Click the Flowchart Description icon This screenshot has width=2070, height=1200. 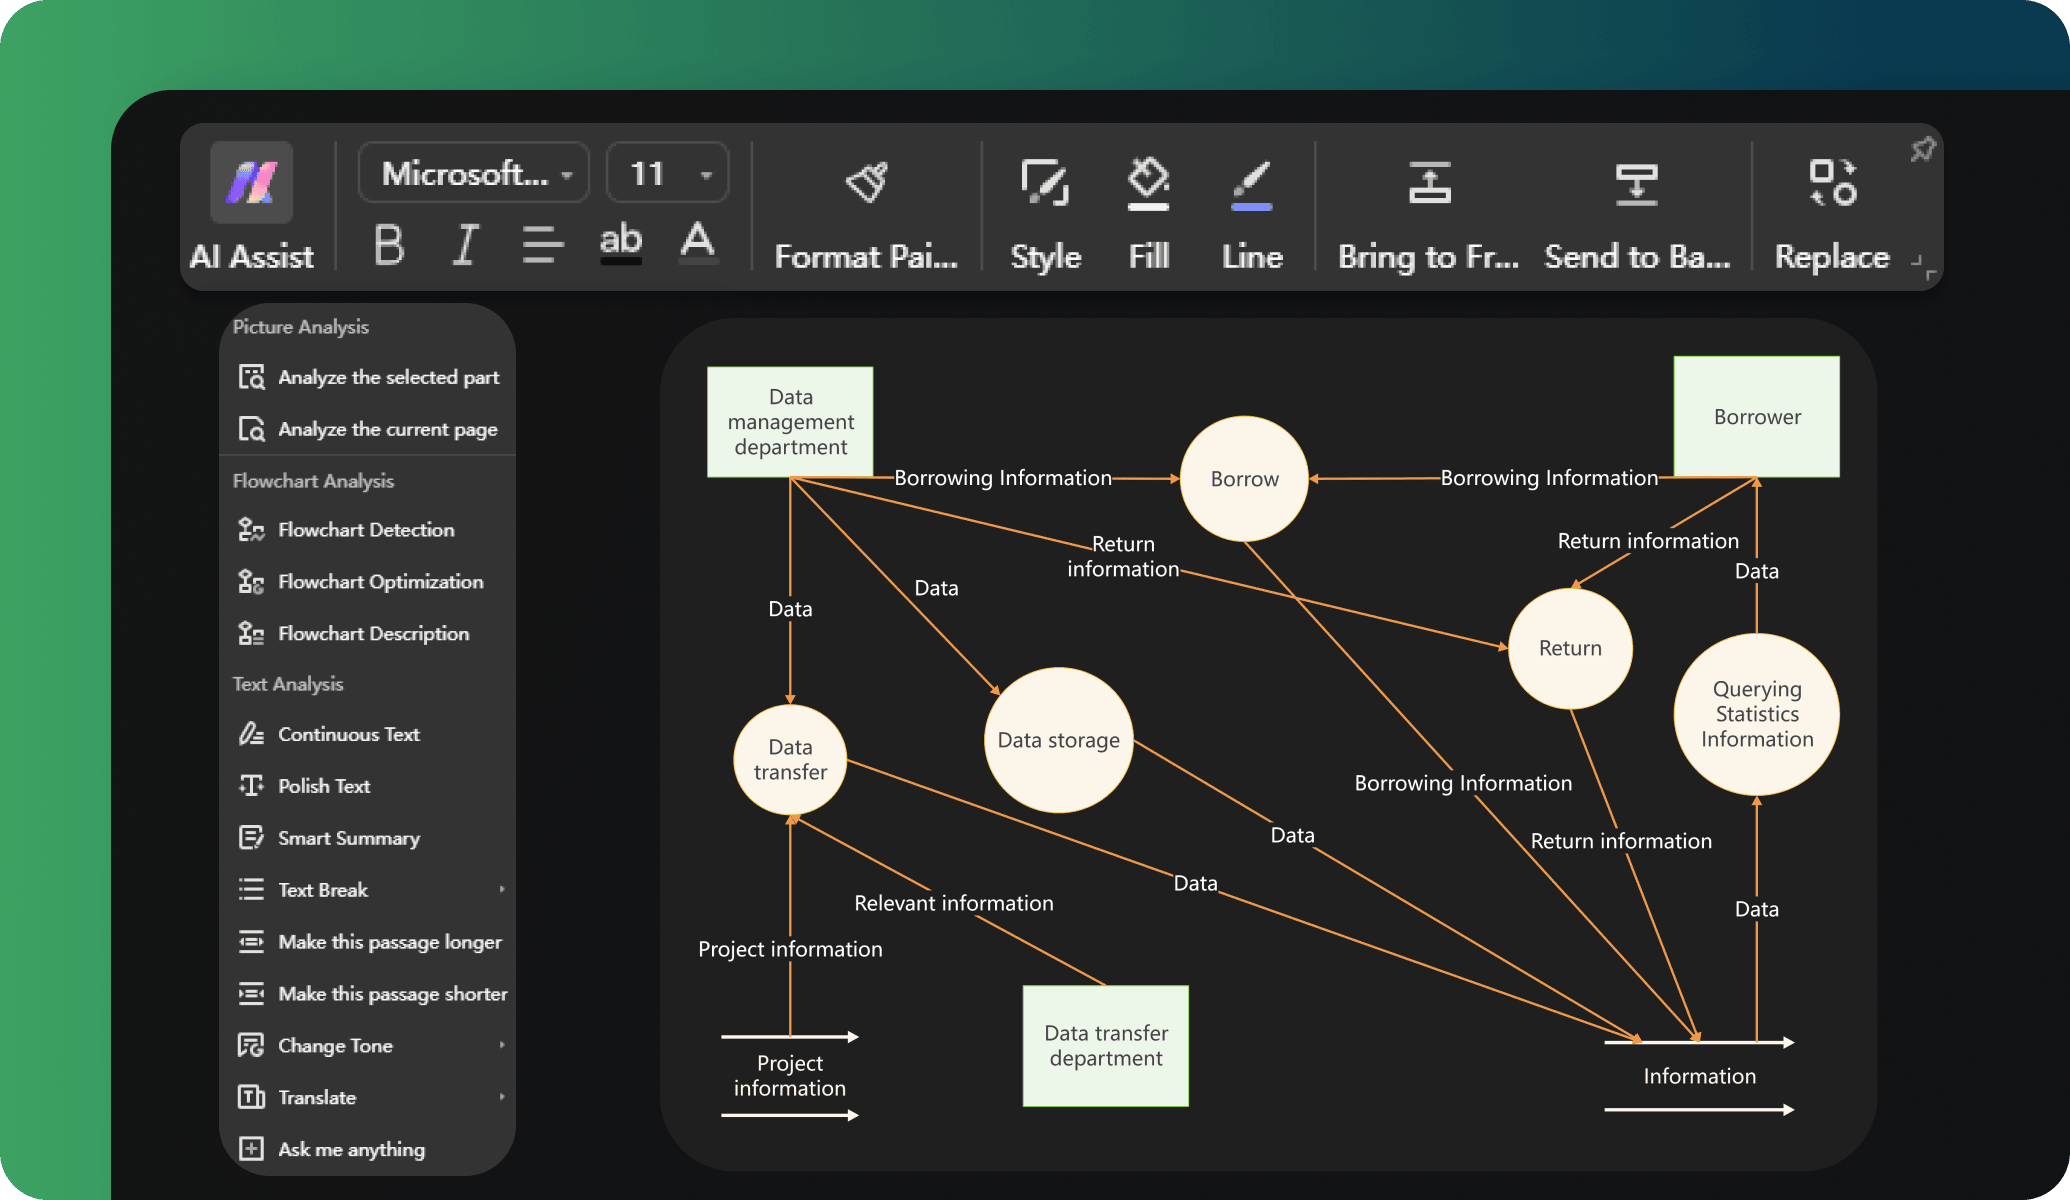[x=251, y=634]
